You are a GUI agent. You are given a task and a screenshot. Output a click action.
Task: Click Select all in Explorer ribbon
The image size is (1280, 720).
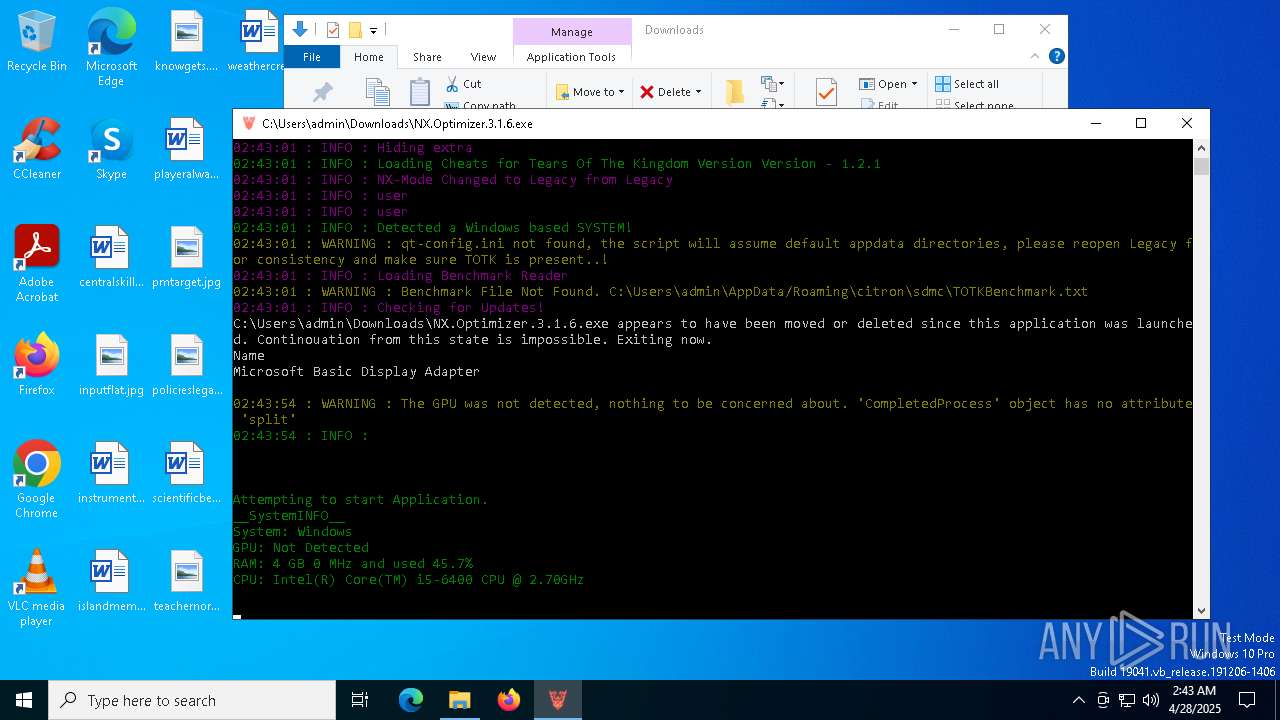click(967, 84)
